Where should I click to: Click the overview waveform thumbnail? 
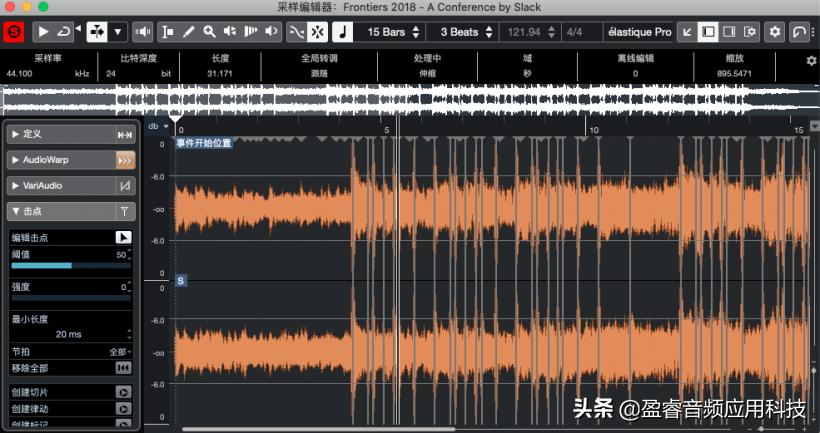click(x=410, y=99)
